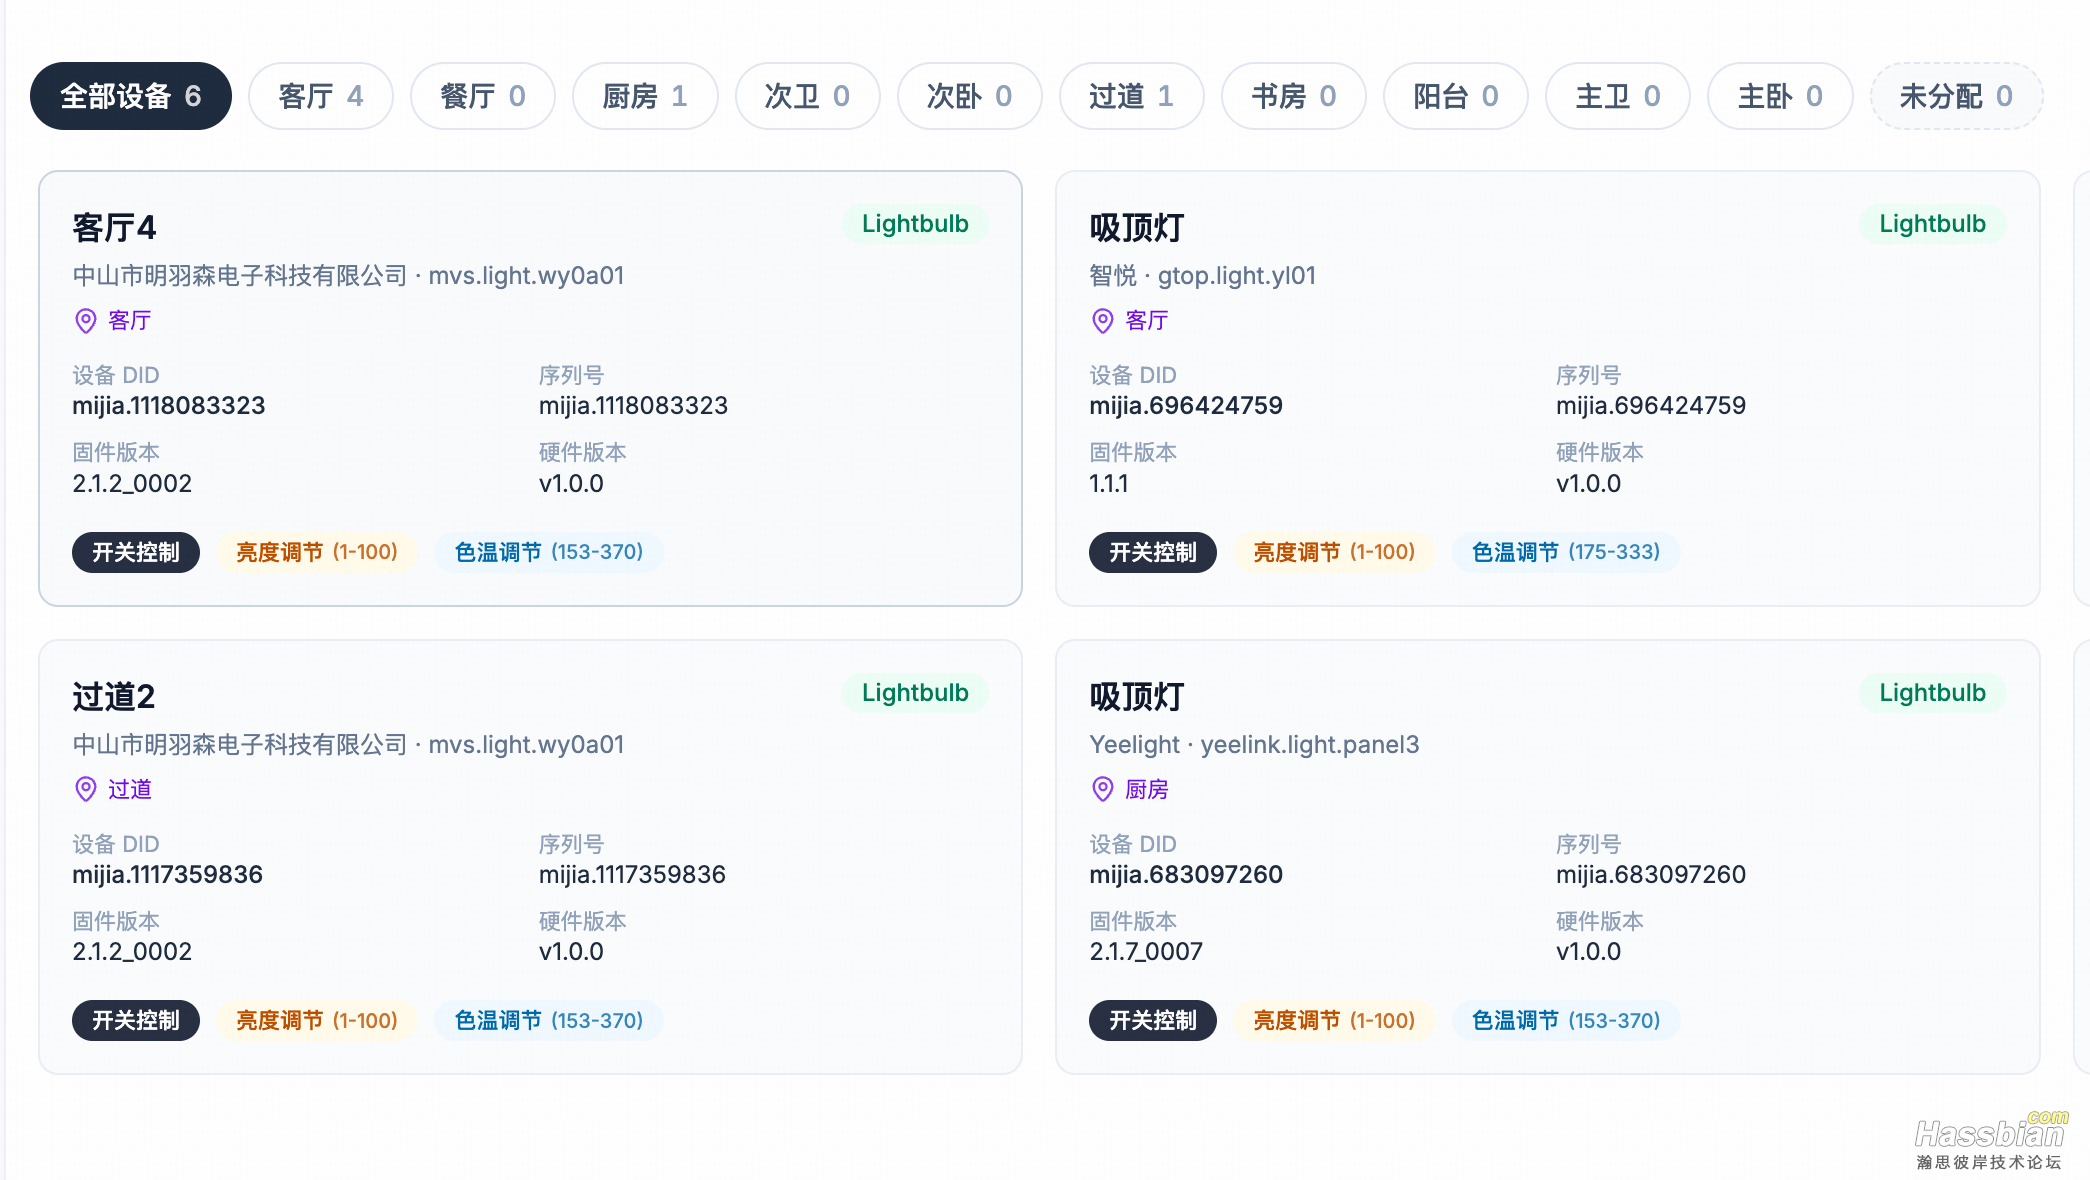
Task: Click hardware version v1.0.0 on the 智悦 card
Action: click(x=1588, y=484)
